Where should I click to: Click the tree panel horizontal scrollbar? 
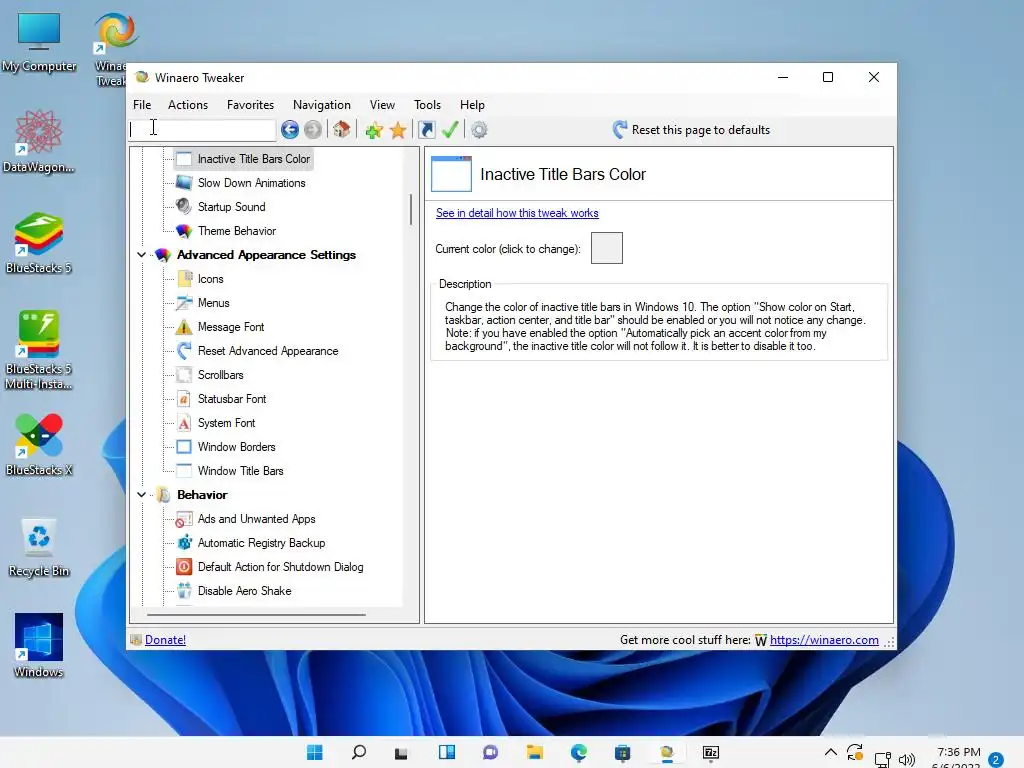(256, 615)
